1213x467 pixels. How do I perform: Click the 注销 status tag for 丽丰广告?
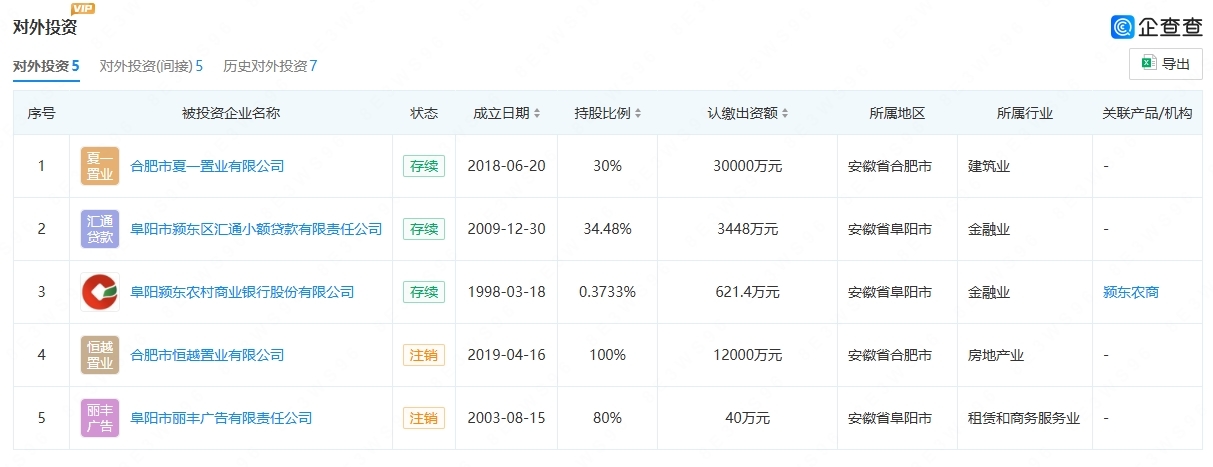pos(424,418)
